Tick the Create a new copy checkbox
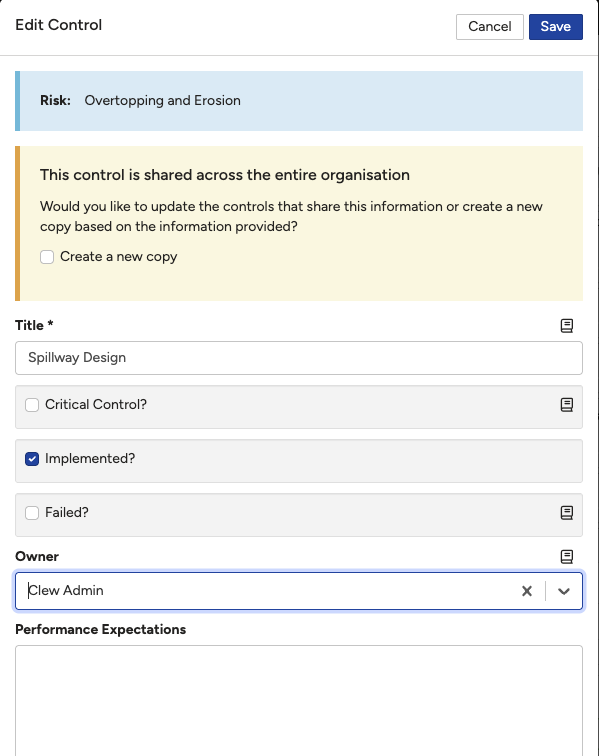The image size is (599, 756). pyautogui.click(x=47, y=257)
